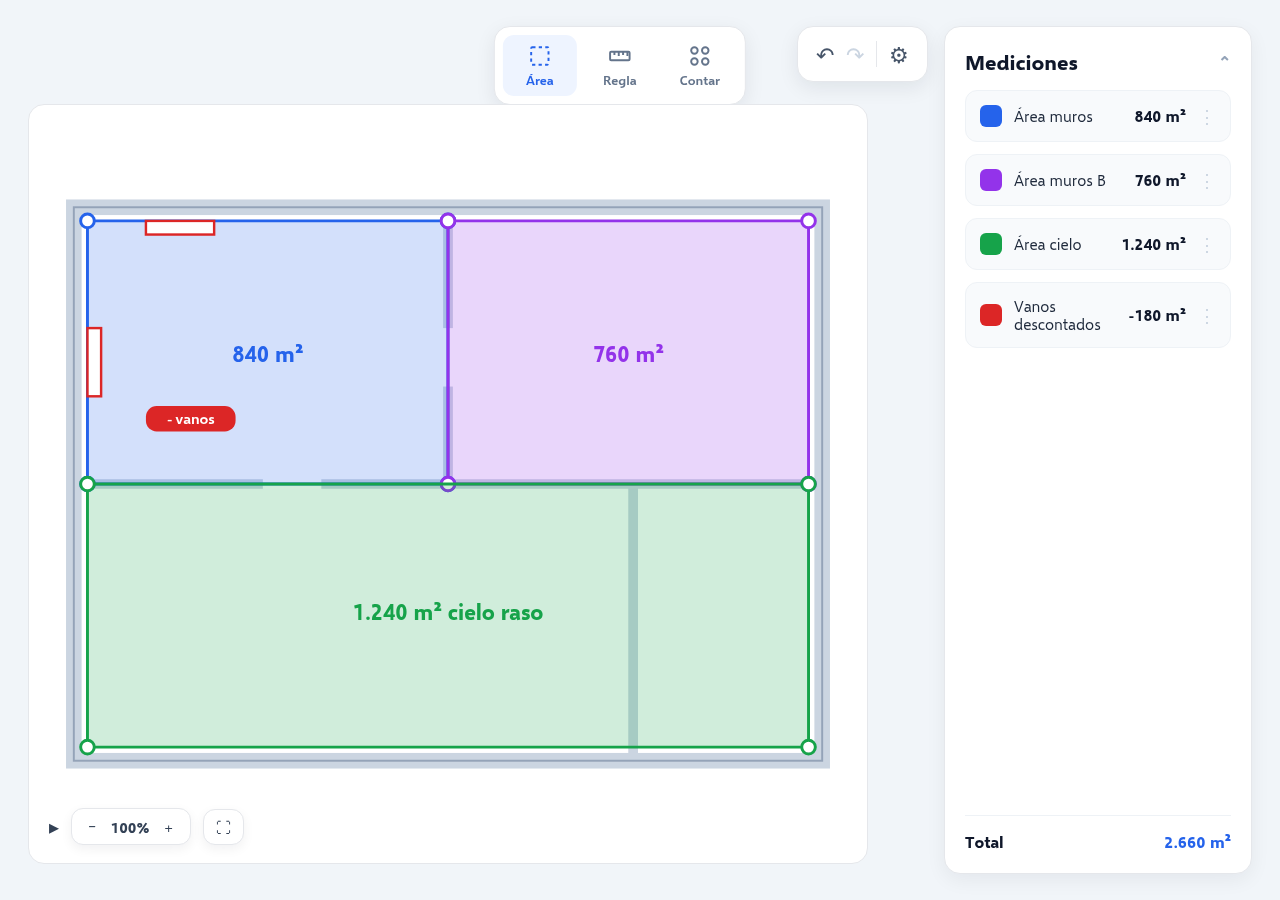Image resolution: width=1280 pixels, height=900 pixels.
Task: Click the 100% zoom level value
Action: [x=130, y=828]
